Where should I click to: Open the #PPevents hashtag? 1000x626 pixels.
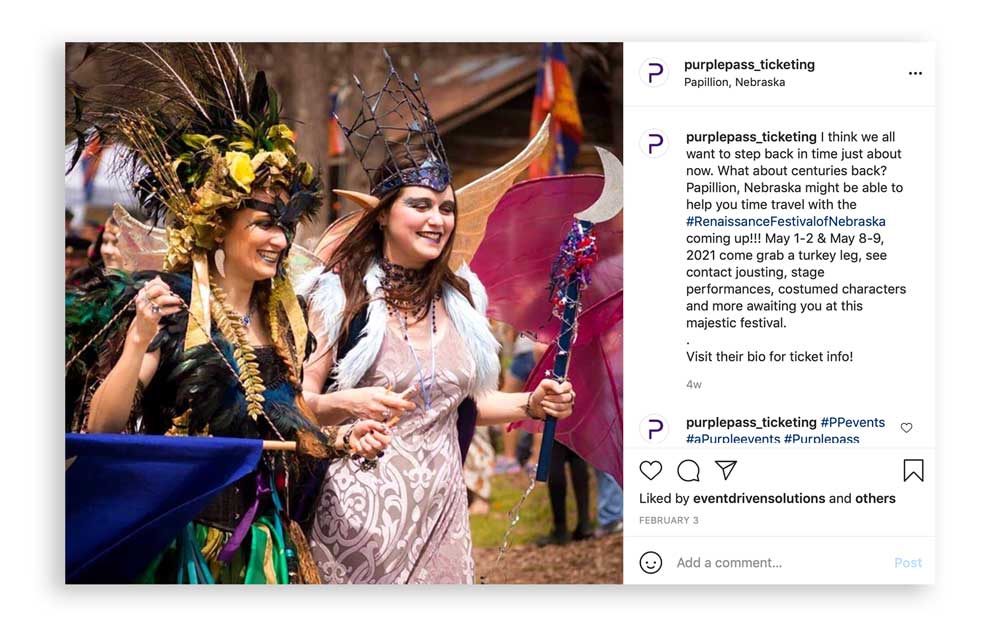point(853,422)
